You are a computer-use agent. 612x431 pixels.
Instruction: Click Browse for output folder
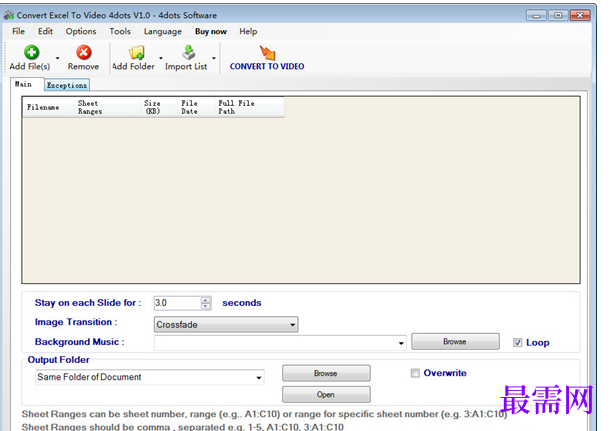tap(326, 374)
